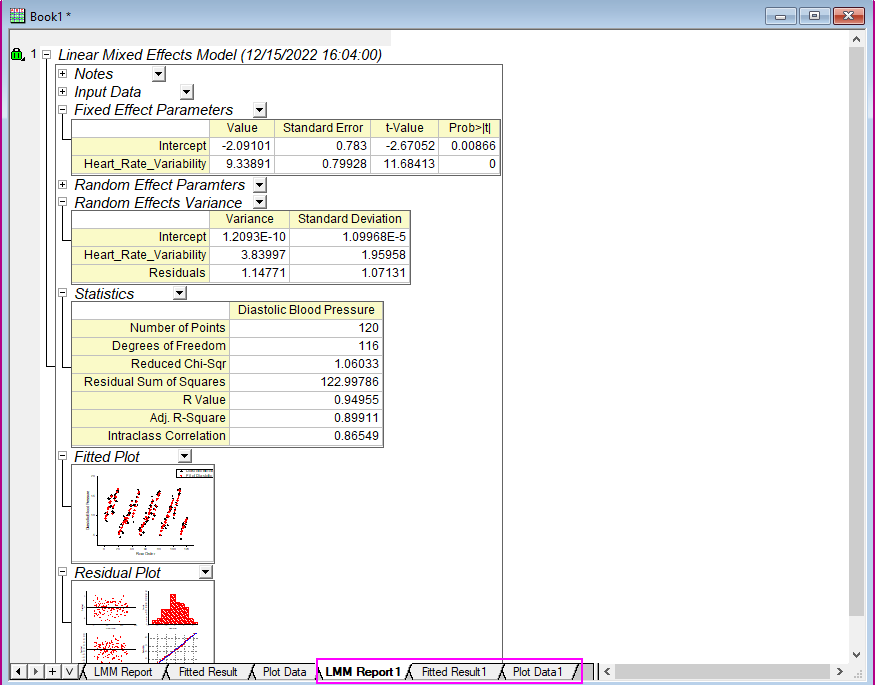Expand the Notes section
The width and height of the screenshot is (875, 685).
click(x=63, y=74)
